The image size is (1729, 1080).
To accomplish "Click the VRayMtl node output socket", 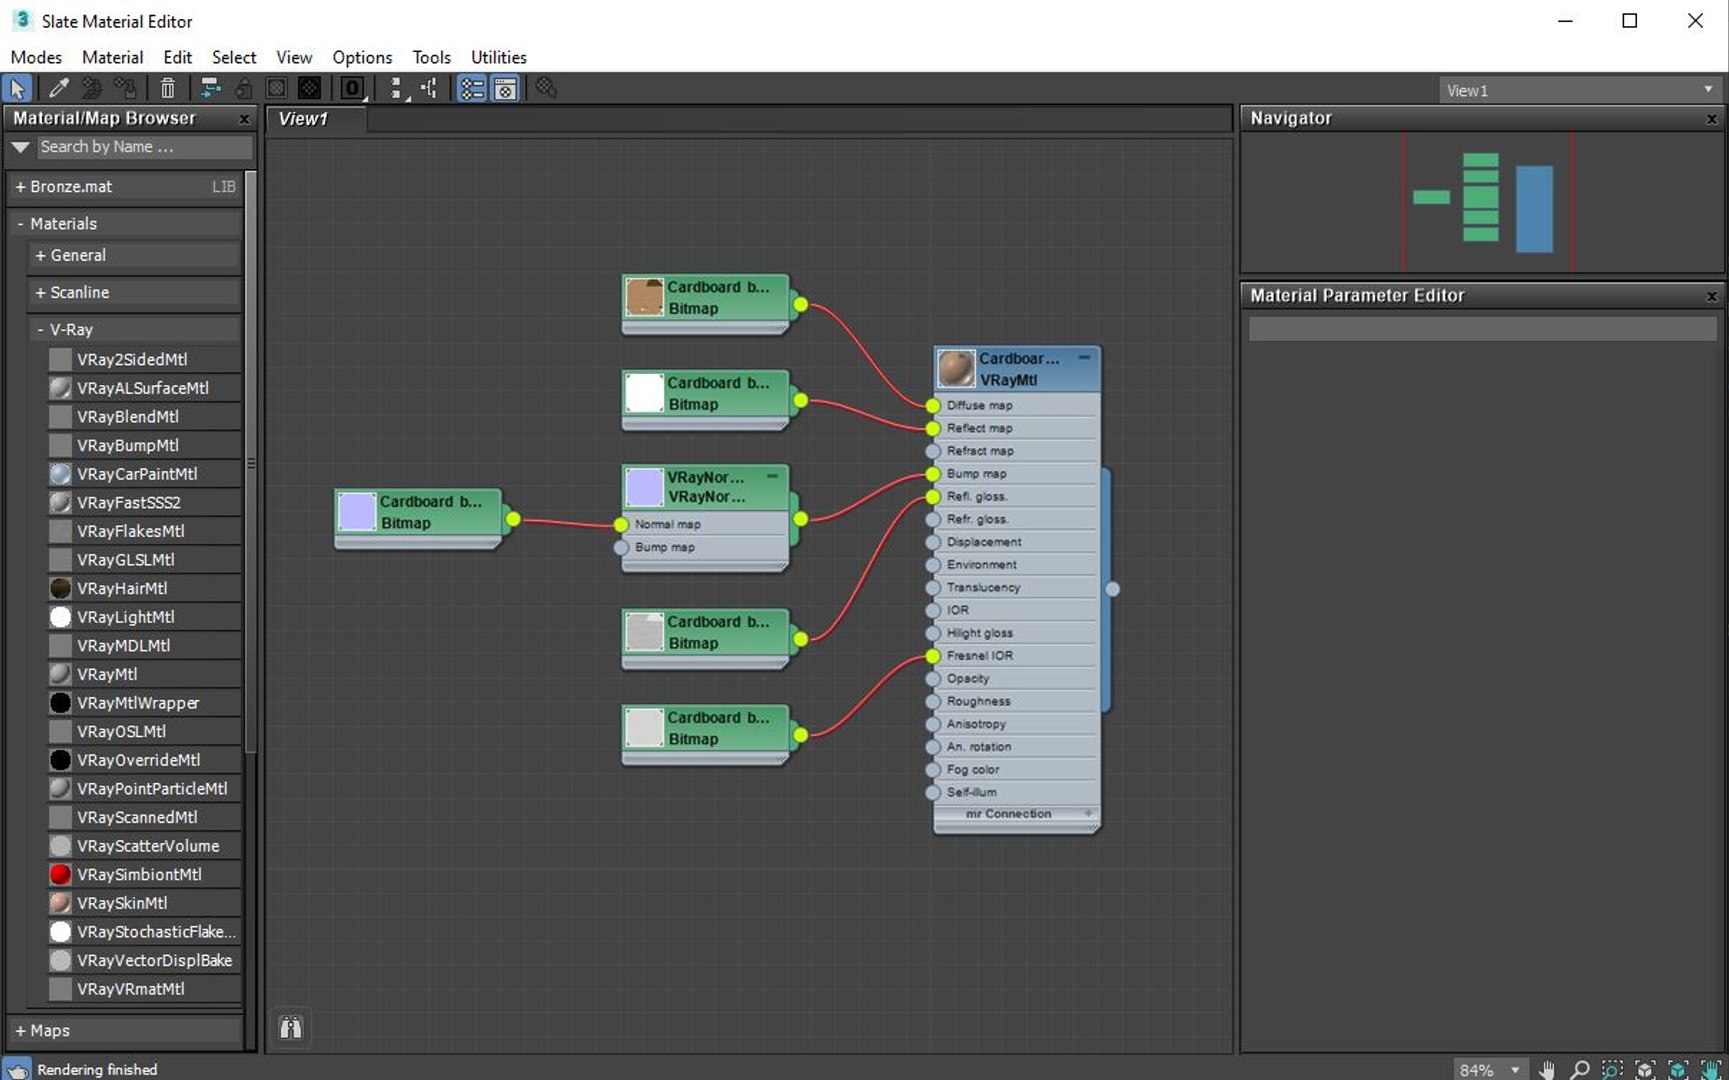I will [1112, 589].
